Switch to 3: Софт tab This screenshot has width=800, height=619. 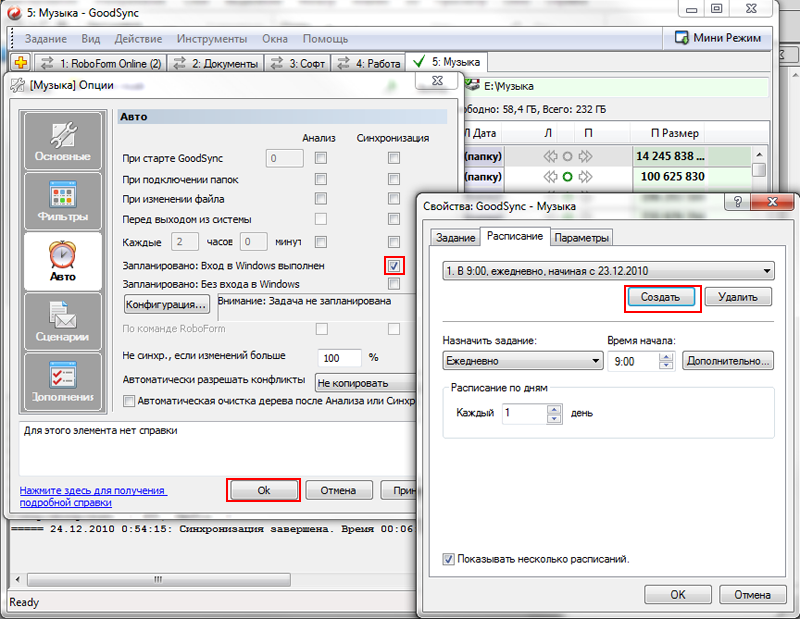click(x=297, y=63)
